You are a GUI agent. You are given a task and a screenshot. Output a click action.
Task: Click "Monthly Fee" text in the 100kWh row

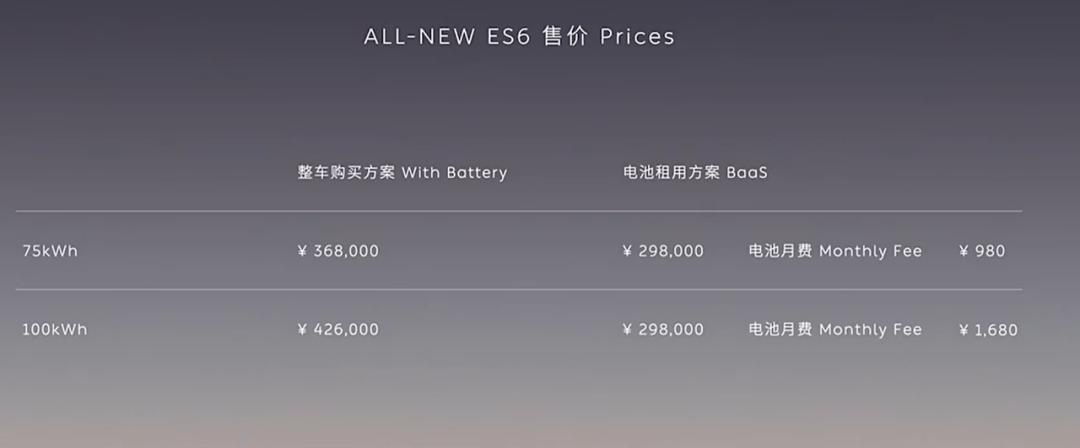point(870,329)
